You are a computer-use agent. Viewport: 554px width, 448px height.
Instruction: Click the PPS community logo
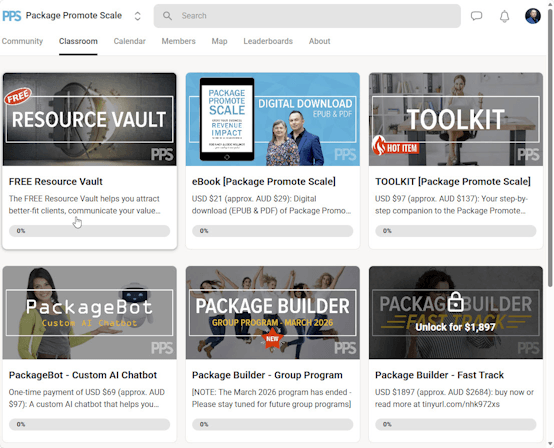tap(12, 16)
